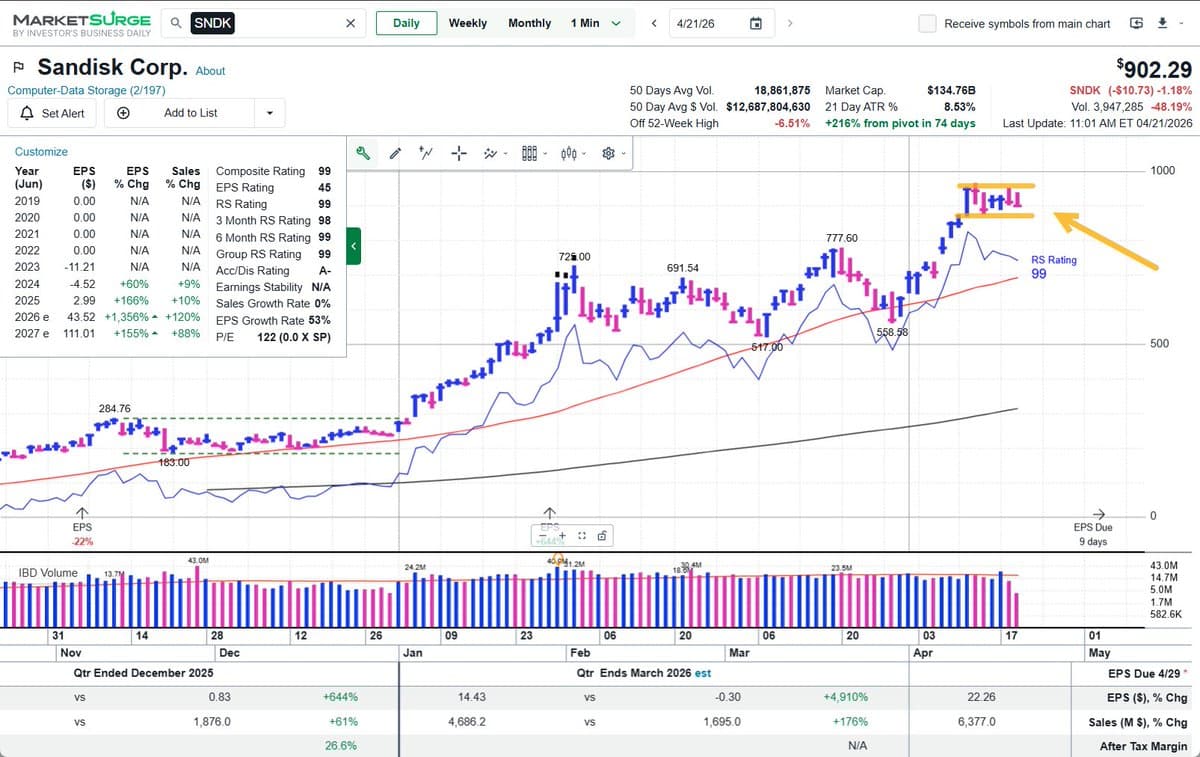Click the X to clear the SNDK search field
The width and height of the screenshot is (1200, 757).
(350, 23)
